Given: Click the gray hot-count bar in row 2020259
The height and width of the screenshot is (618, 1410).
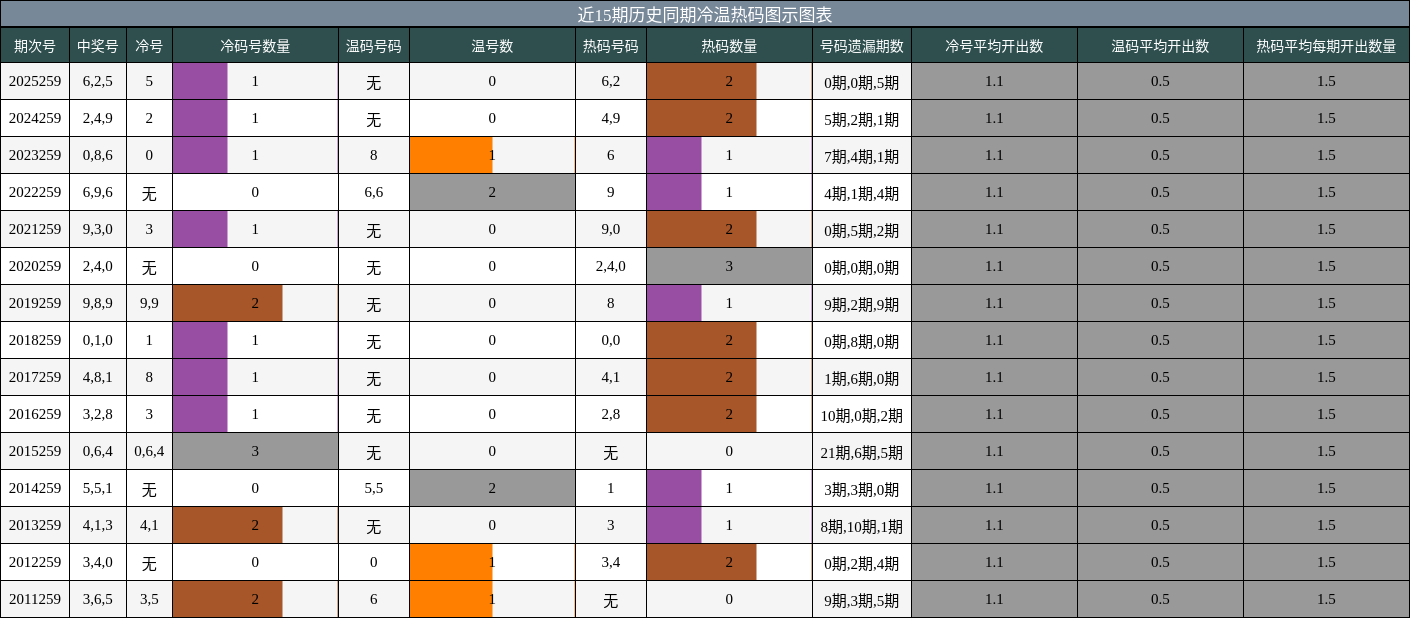Looking at the screenshot, I should (x=729, y=266).
